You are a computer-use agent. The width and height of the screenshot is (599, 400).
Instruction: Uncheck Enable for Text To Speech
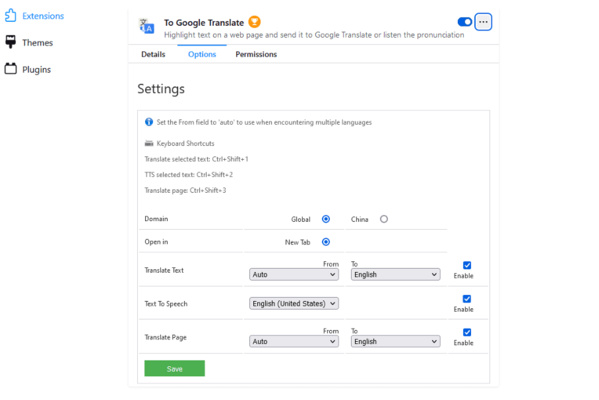click(467, 299)
